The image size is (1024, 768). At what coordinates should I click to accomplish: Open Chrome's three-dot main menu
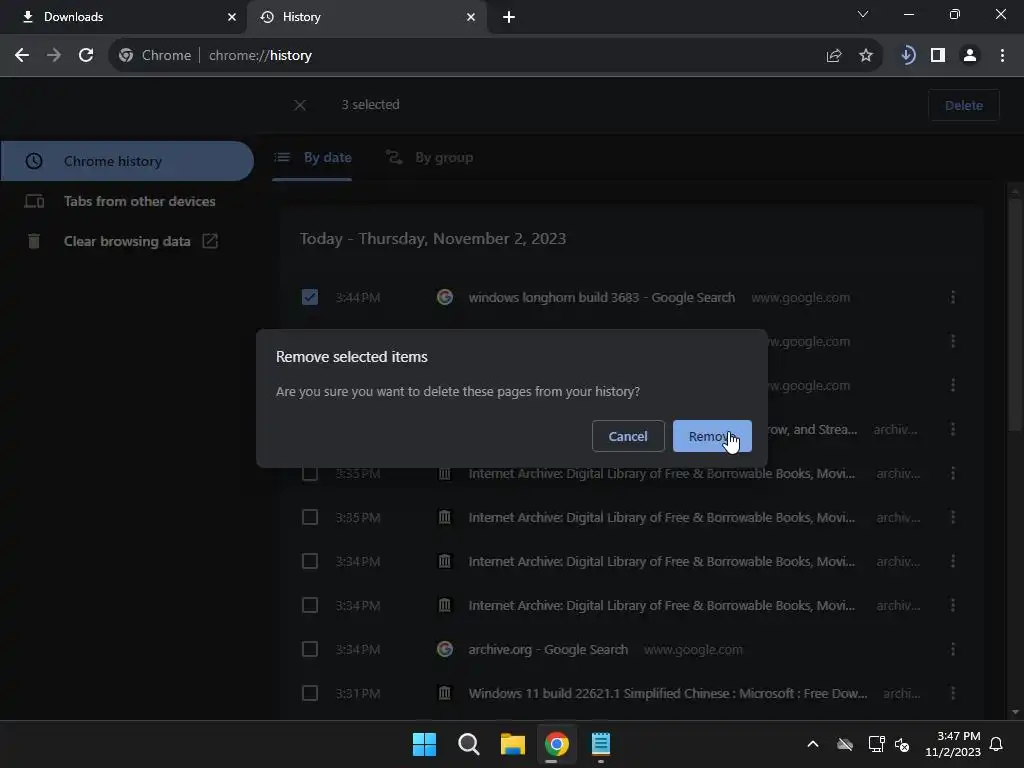(1002, 56)
